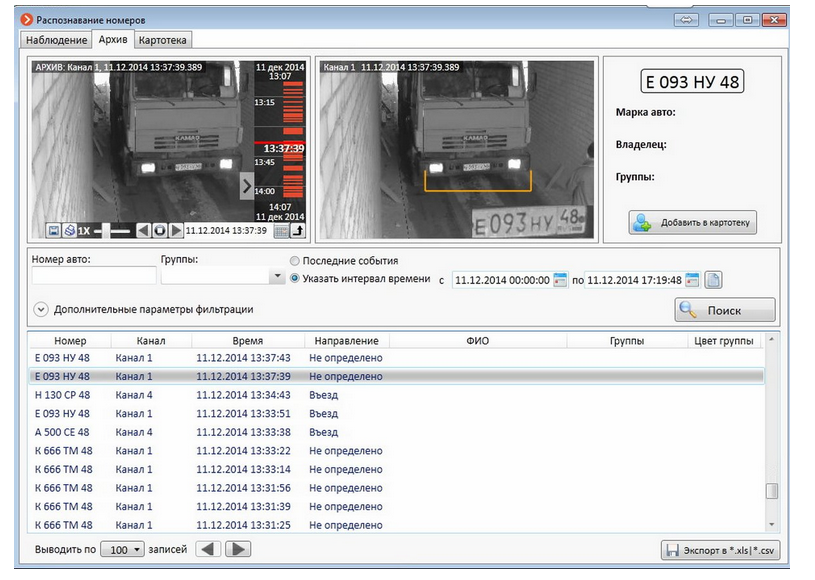Open the calendar next to the start date

[x=560, y=279]
